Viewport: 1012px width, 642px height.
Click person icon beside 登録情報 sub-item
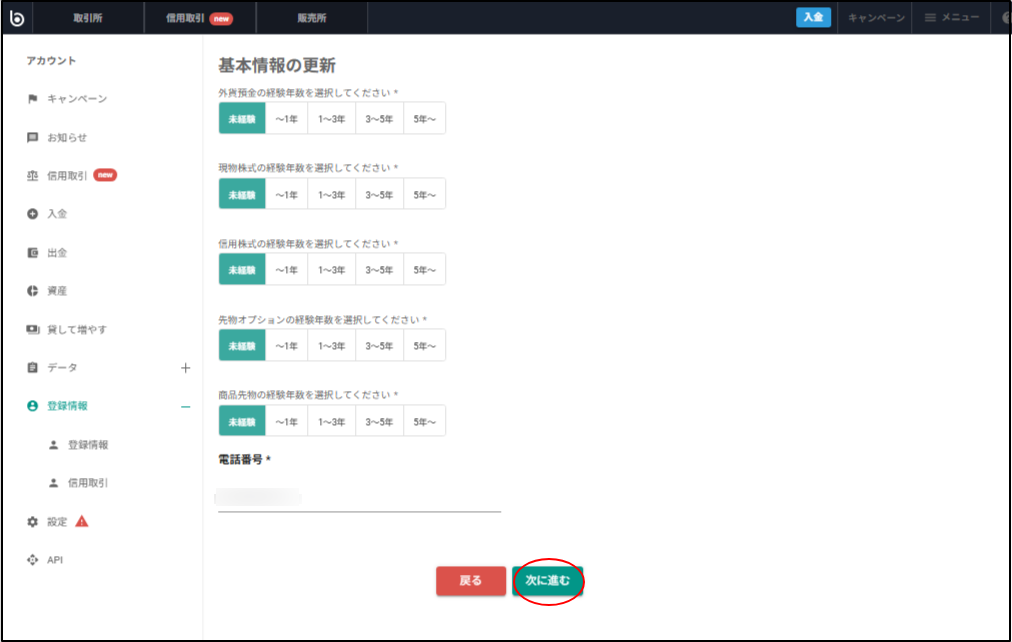54,445
